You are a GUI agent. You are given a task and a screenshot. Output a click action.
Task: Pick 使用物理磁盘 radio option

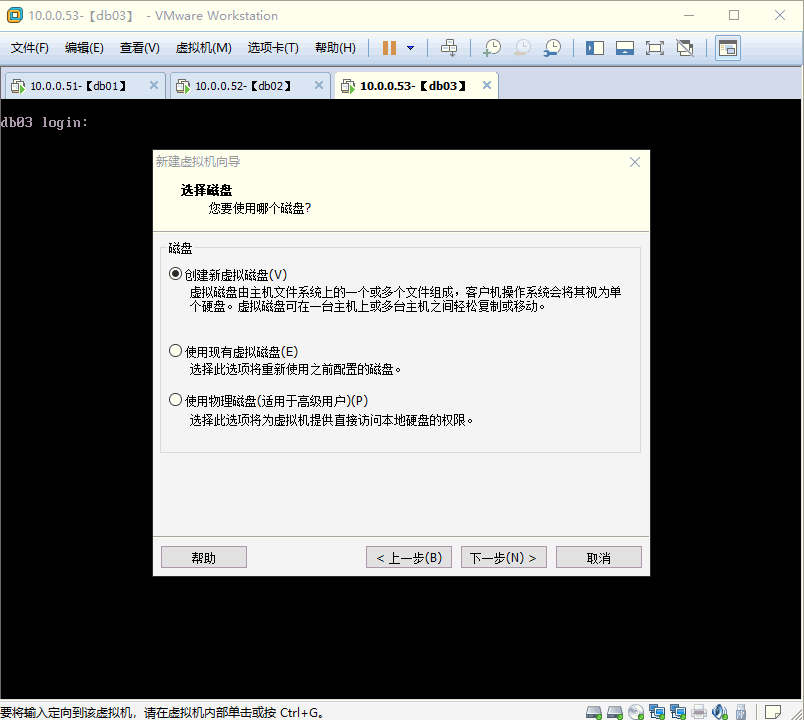pyautogui.click(x=176, y=400)
